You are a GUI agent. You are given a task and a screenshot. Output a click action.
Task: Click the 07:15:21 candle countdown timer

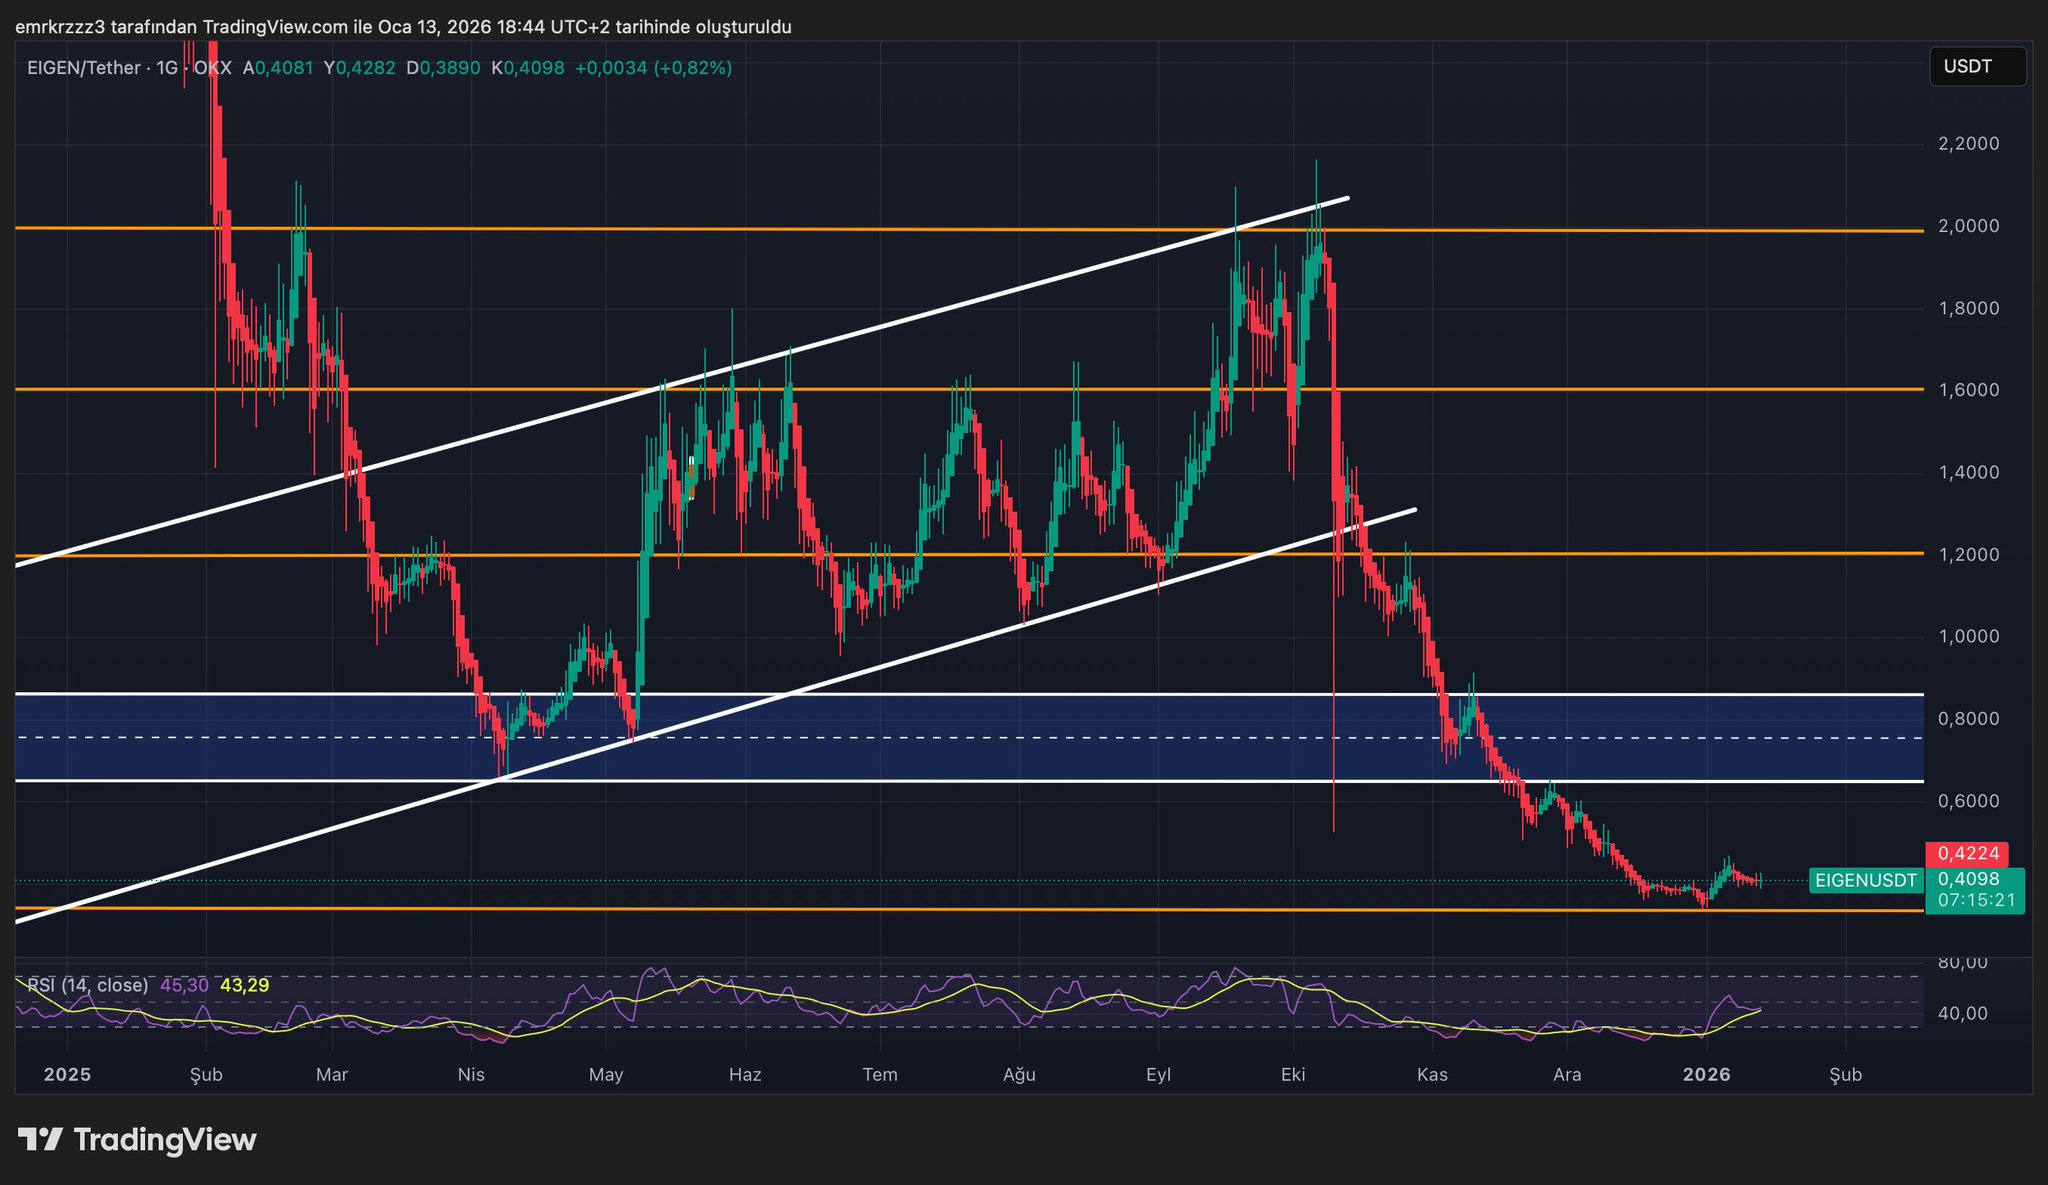tap(1975, 900)
